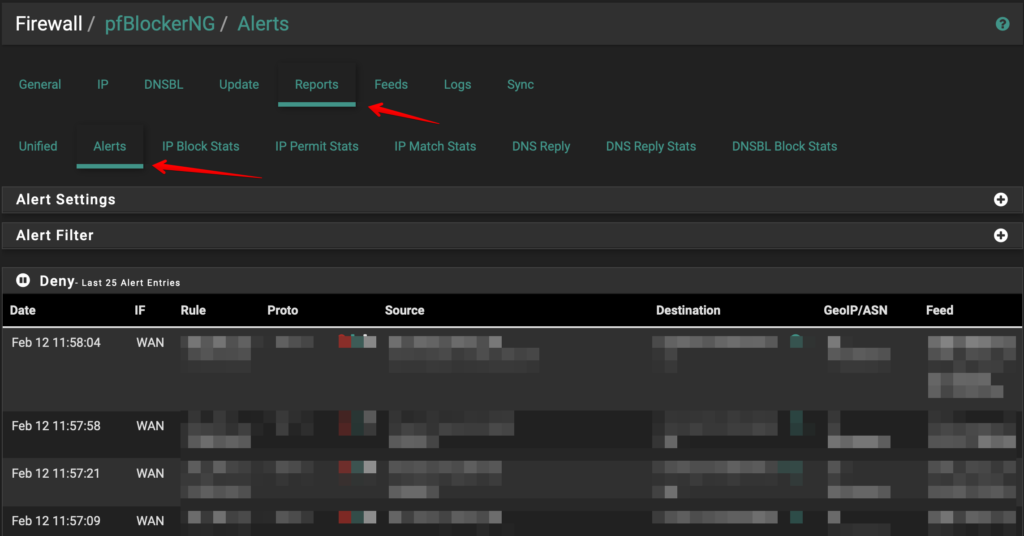Click the Rule column header
The width and height of the screenshot is (1024, 536).
click(x=193, y=311)
